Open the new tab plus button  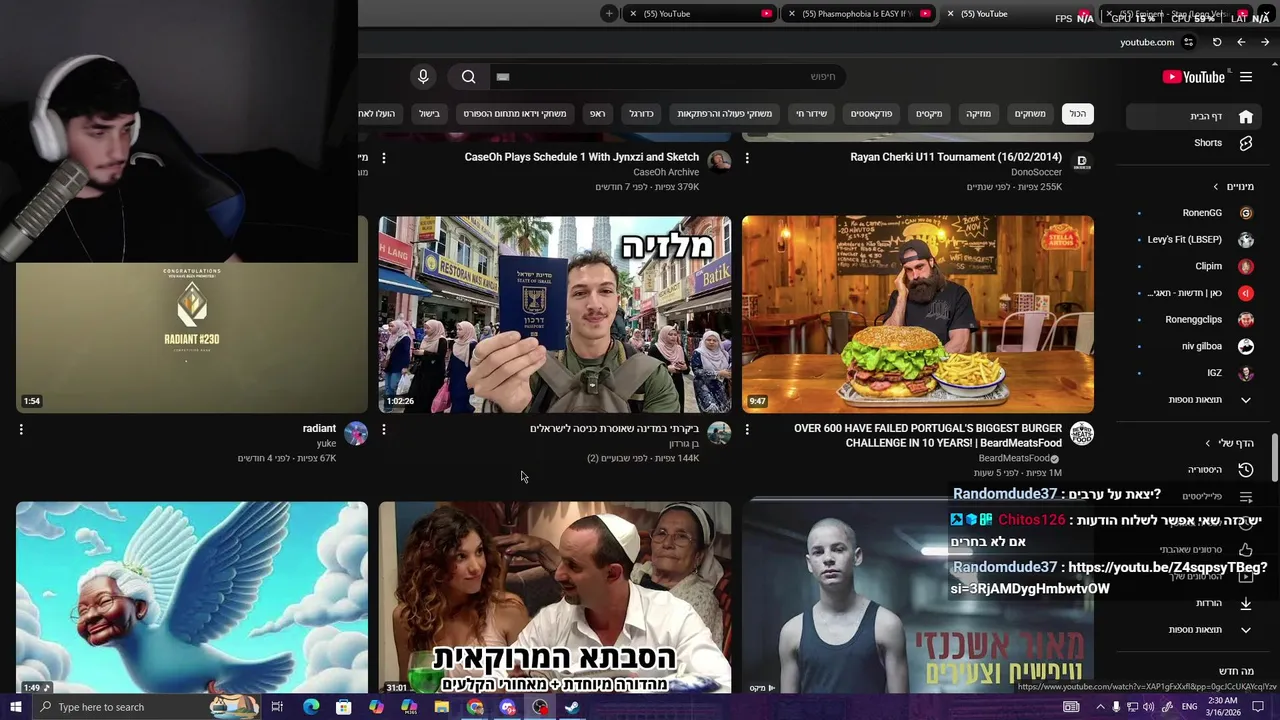click(x=609, y=13)
